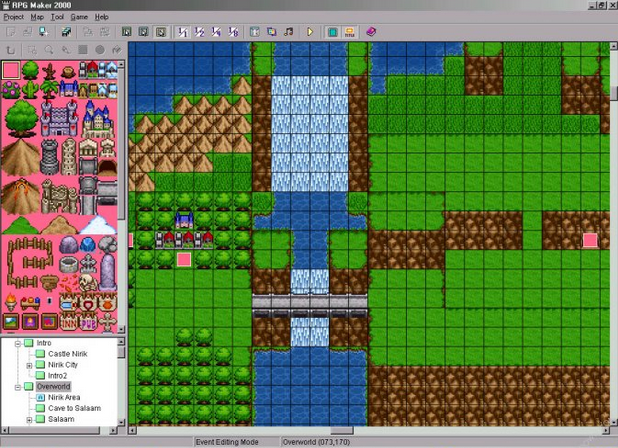Set map zoom to 1/8 scale
618x448 pixels.
(x=233, y=32)
